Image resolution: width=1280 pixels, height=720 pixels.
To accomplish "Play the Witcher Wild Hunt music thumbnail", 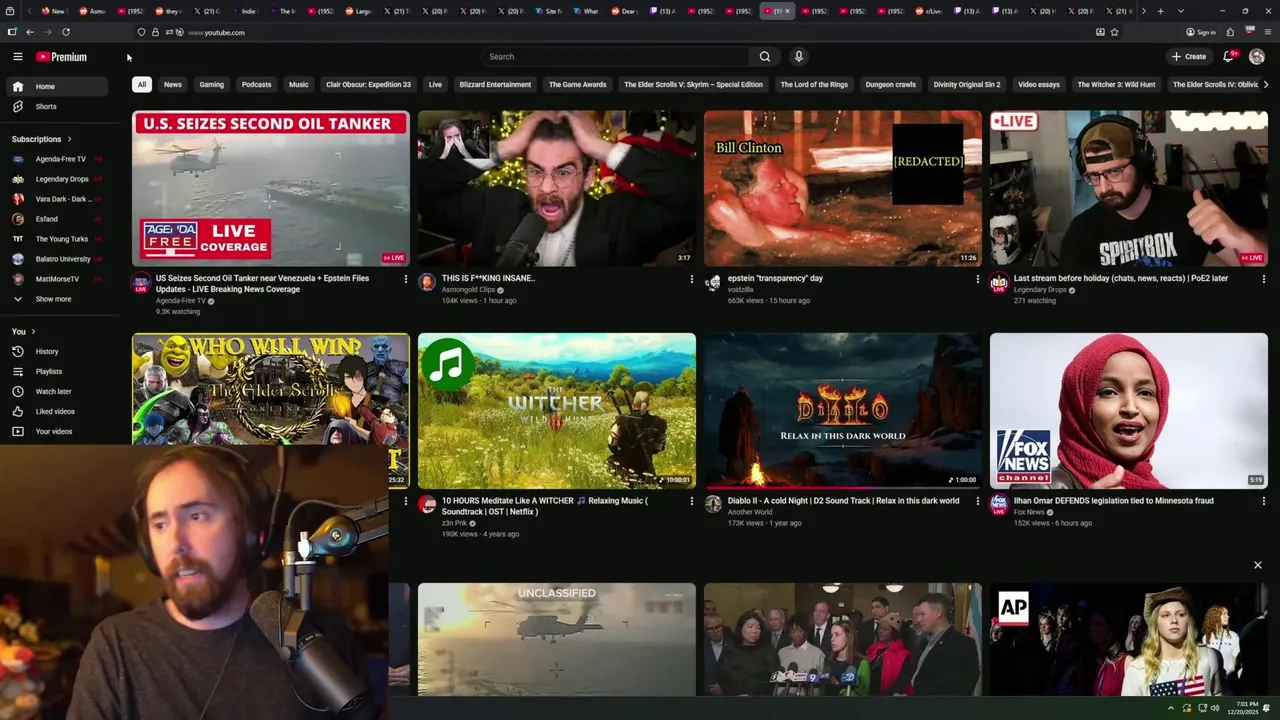I will point(557,410).
